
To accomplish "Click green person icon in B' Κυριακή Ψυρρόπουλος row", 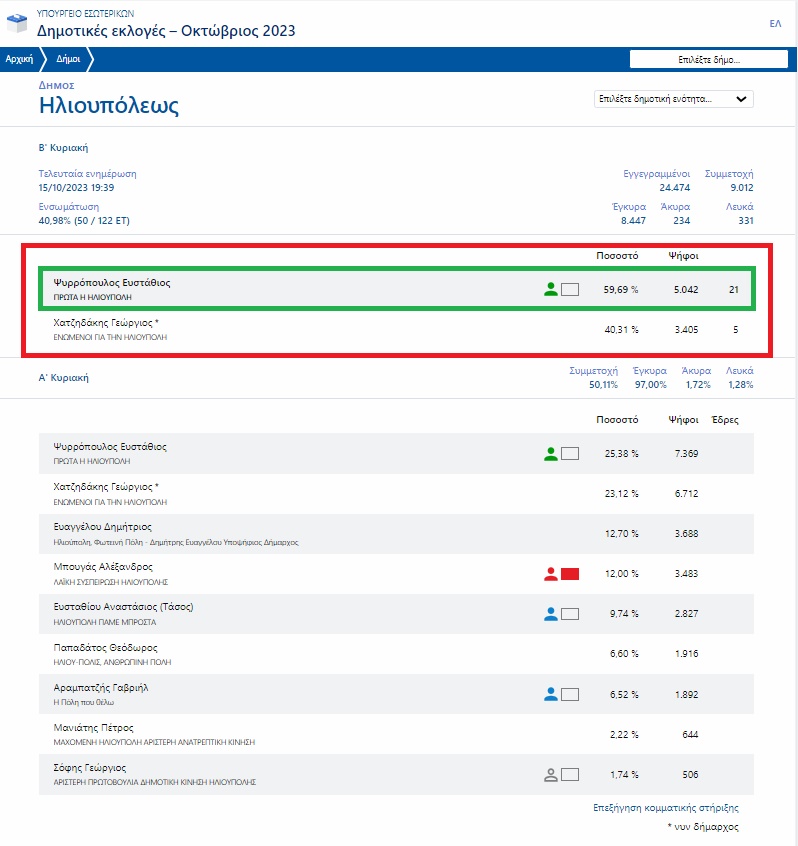I will [x=551, y=290].
